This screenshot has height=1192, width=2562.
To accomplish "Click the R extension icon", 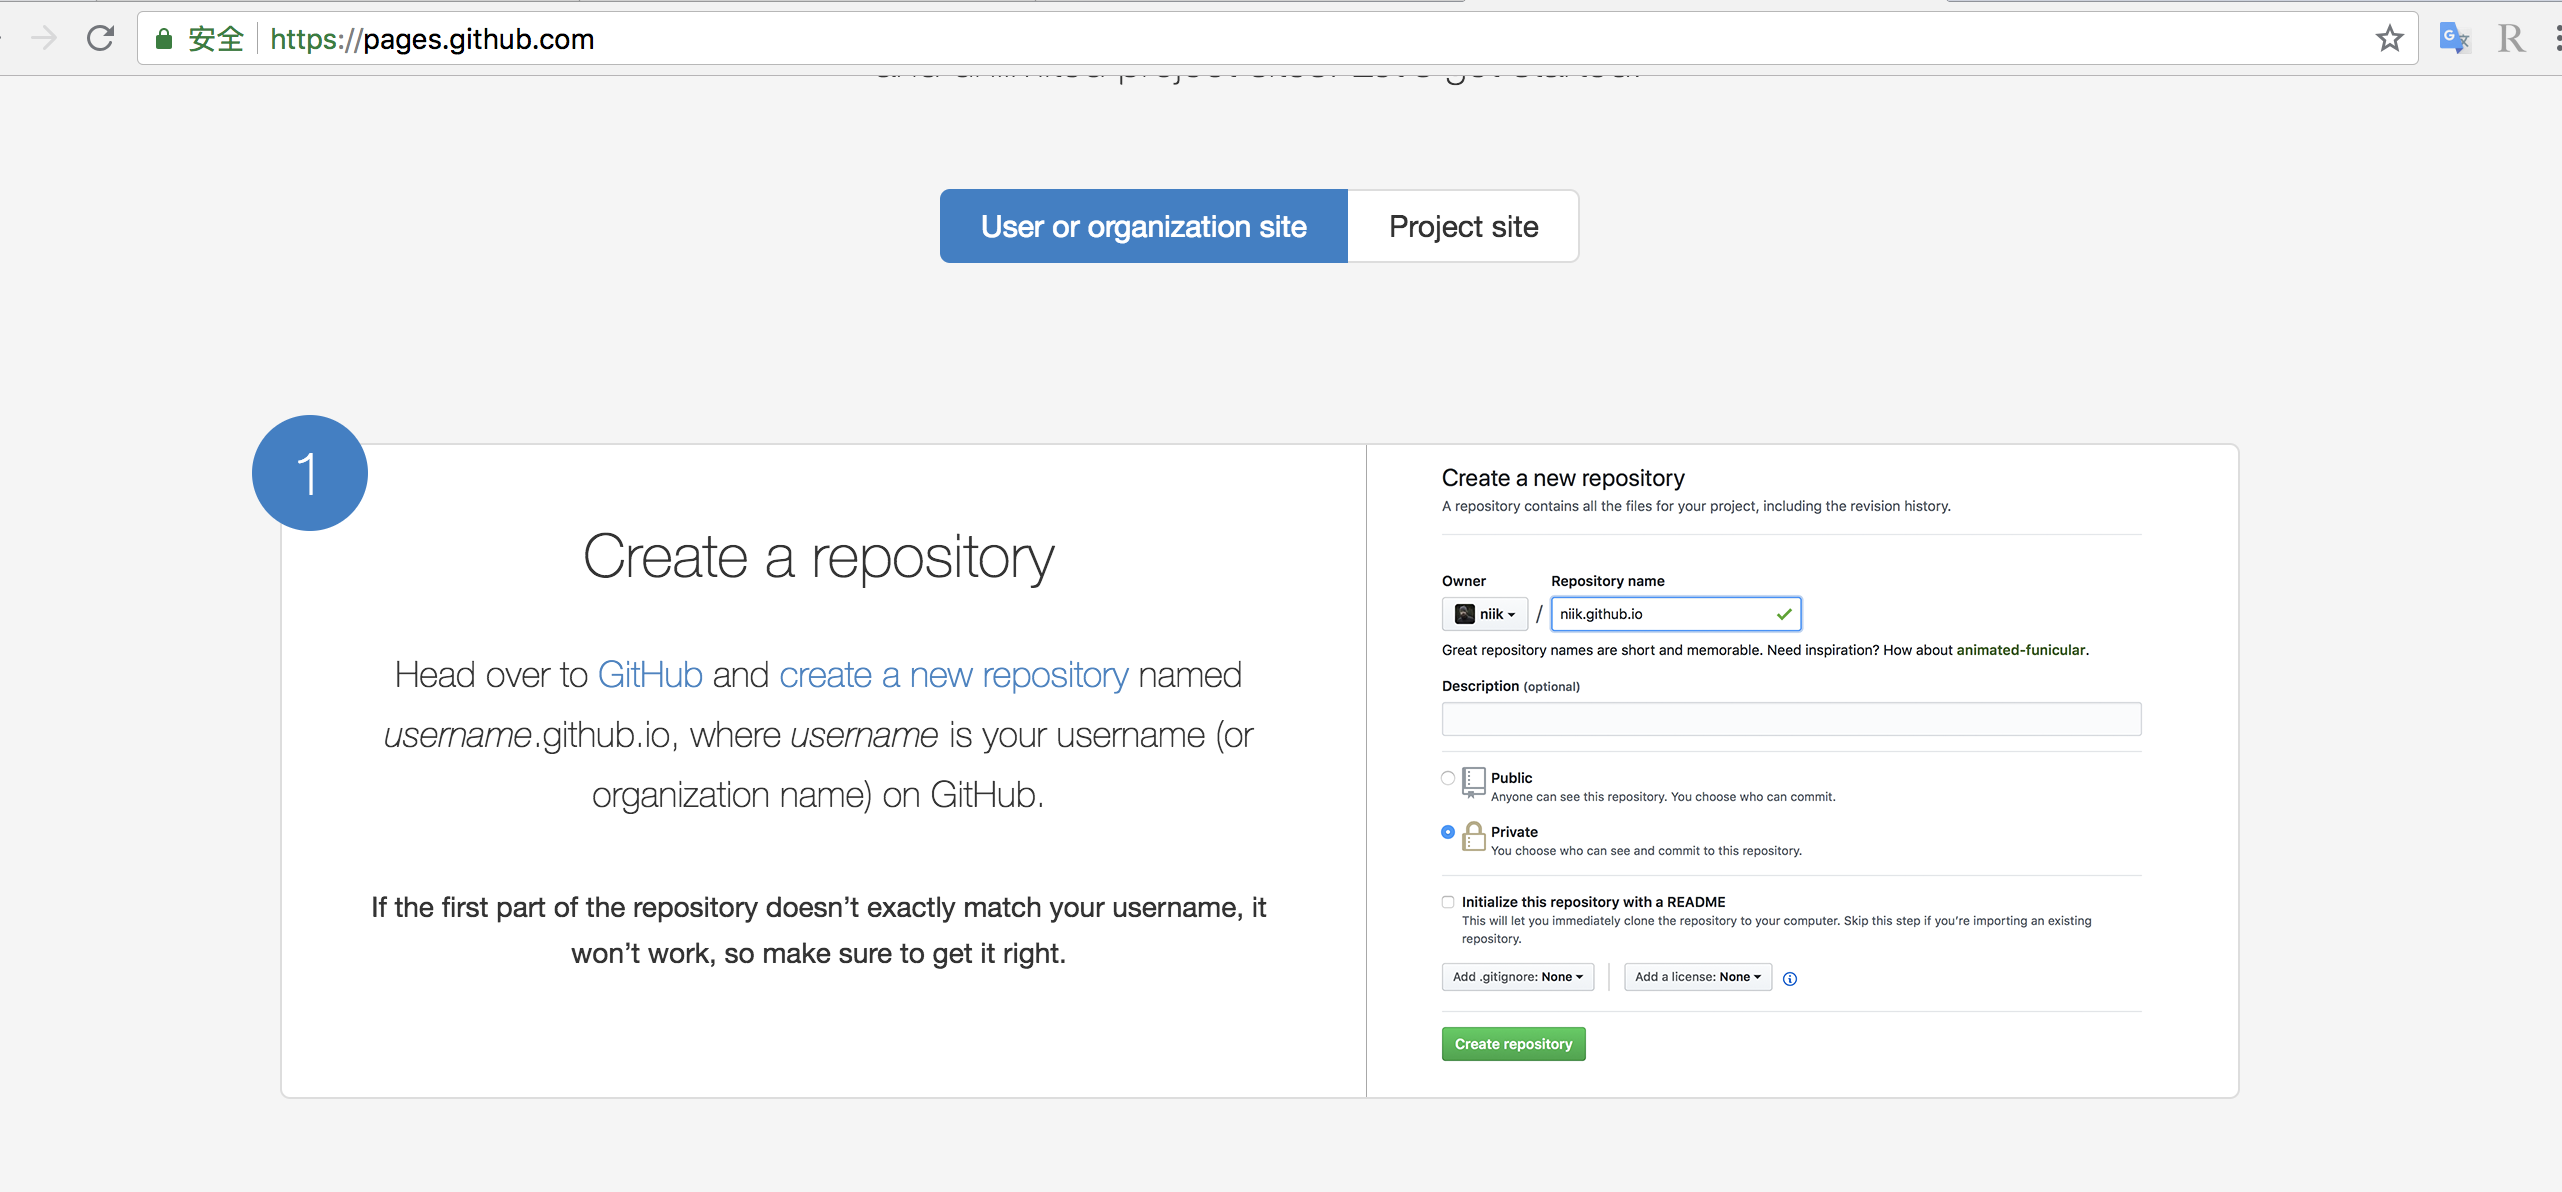I will click(x=2510, y=39).
